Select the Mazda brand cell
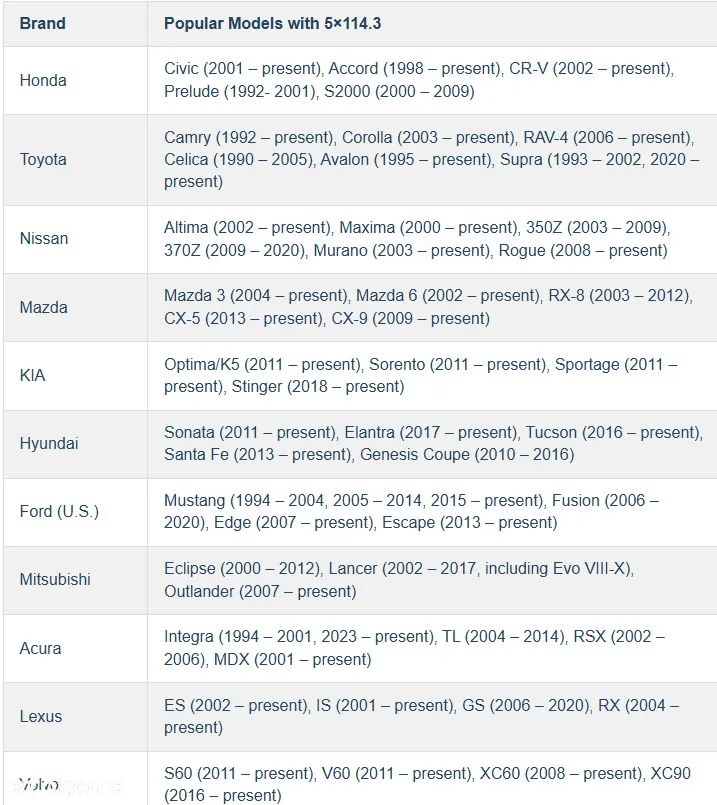The image size is (717, 805). coord(43,307)
